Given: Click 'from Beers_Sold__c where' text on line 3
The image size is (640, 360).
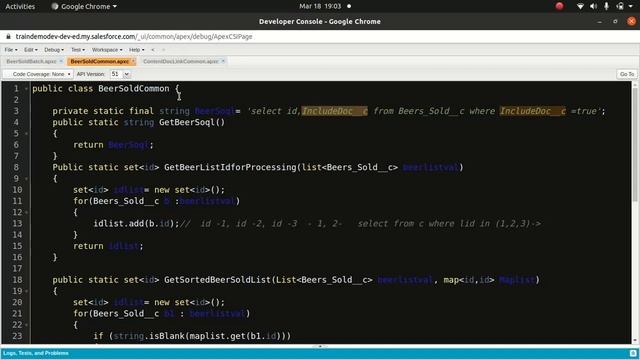Looking at the screenshot, I should click(434, 111).
